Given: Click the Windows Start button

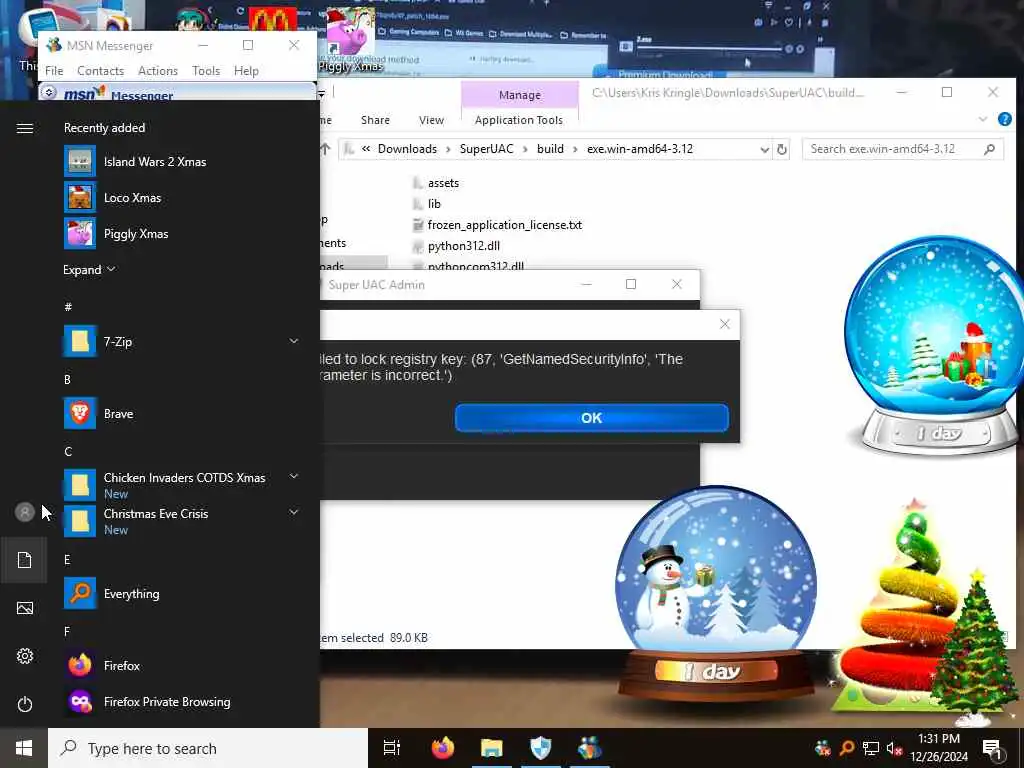Looking at the screenshot, I should [24, 748].
